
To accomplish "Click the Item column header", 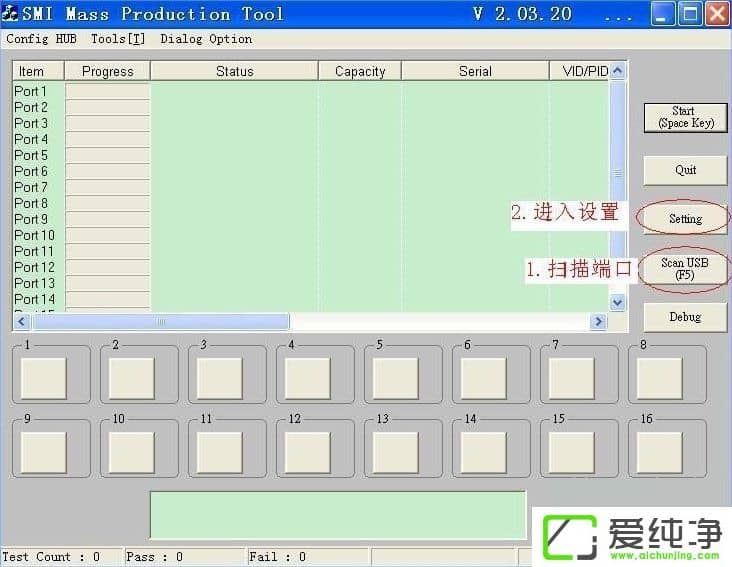I will pyautogui.click(x=38, y=71).
